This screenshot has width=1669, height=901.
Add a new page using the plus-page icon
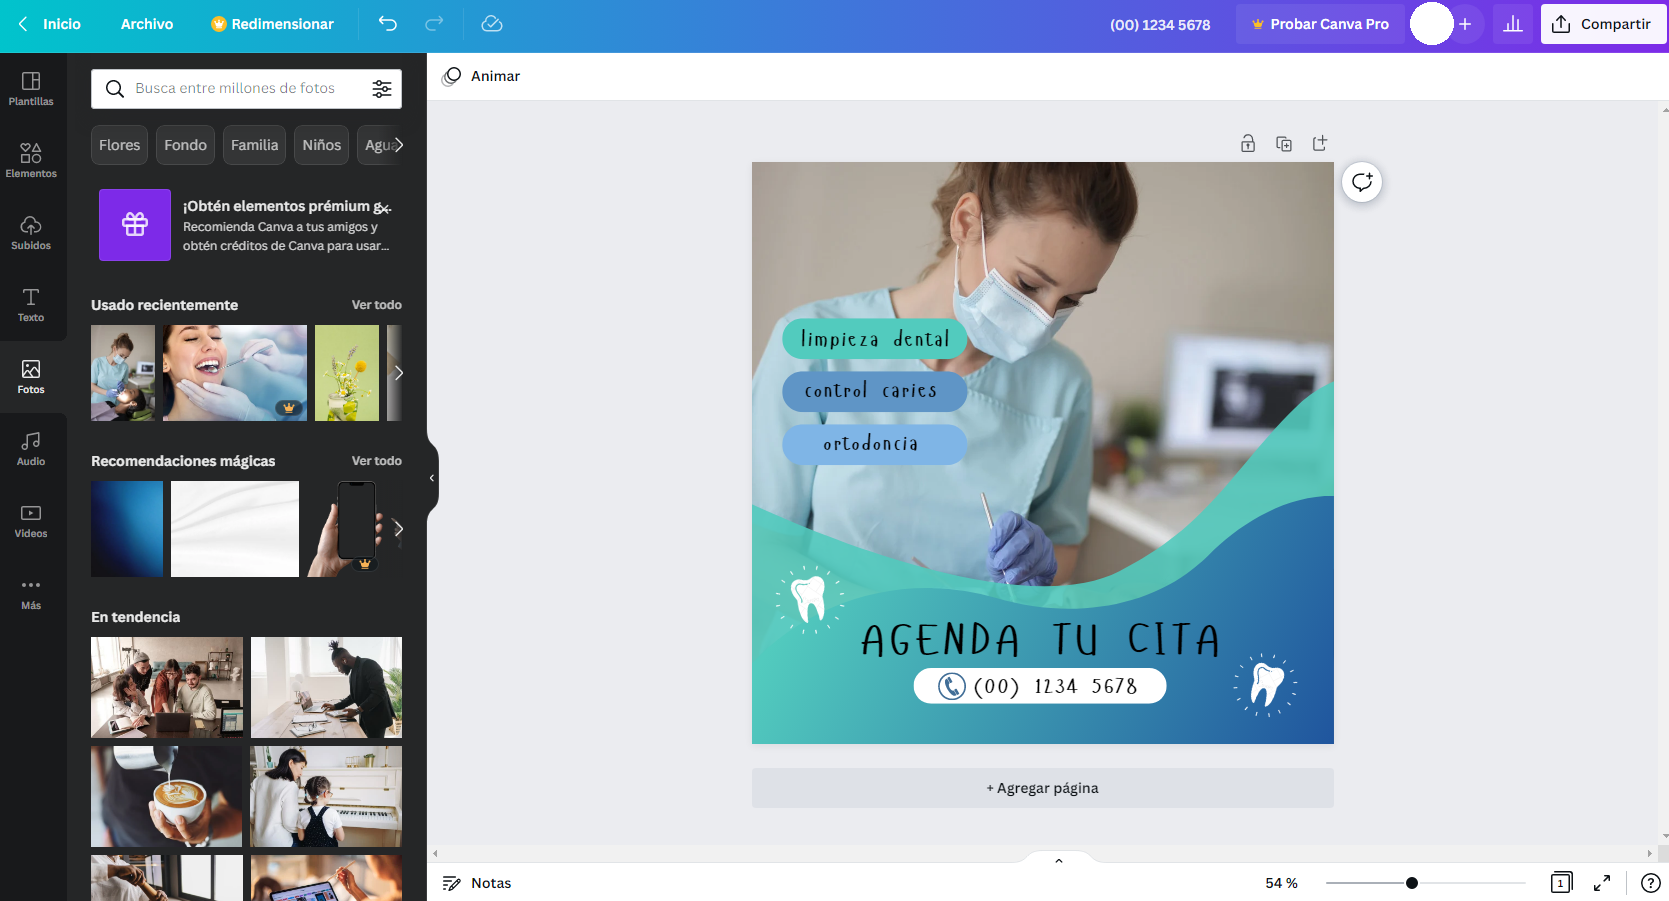pyautogui.click(x=1320, y=144)
